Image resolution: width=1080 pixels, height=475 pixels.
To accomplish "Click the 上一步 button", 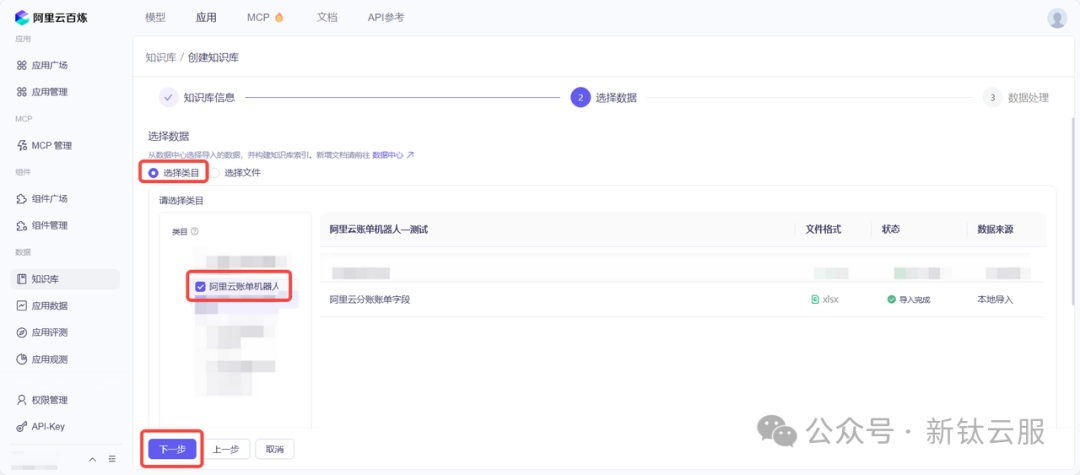I will pos(226,450).
